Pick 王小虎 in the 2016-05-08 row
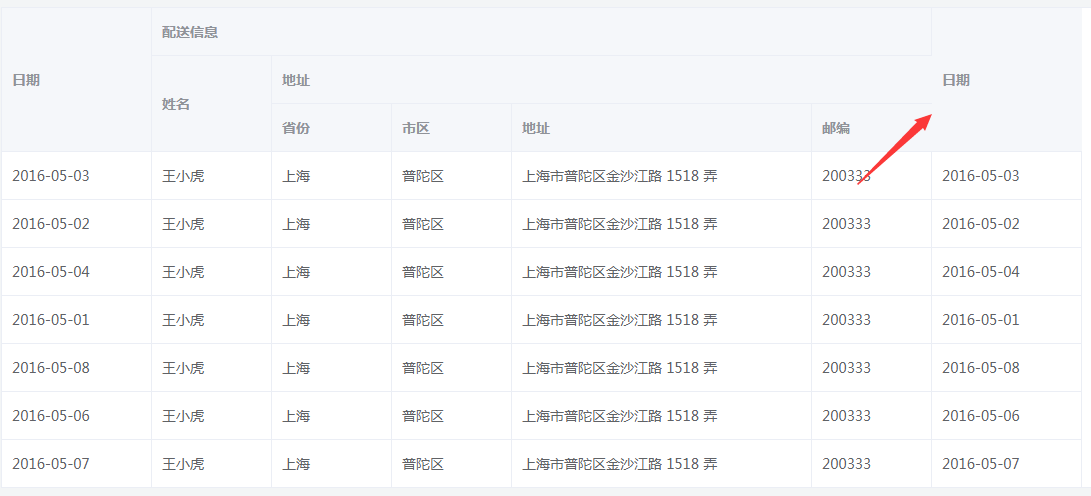The width and height of the screenshot is (1091, 496). pos(183,368)
